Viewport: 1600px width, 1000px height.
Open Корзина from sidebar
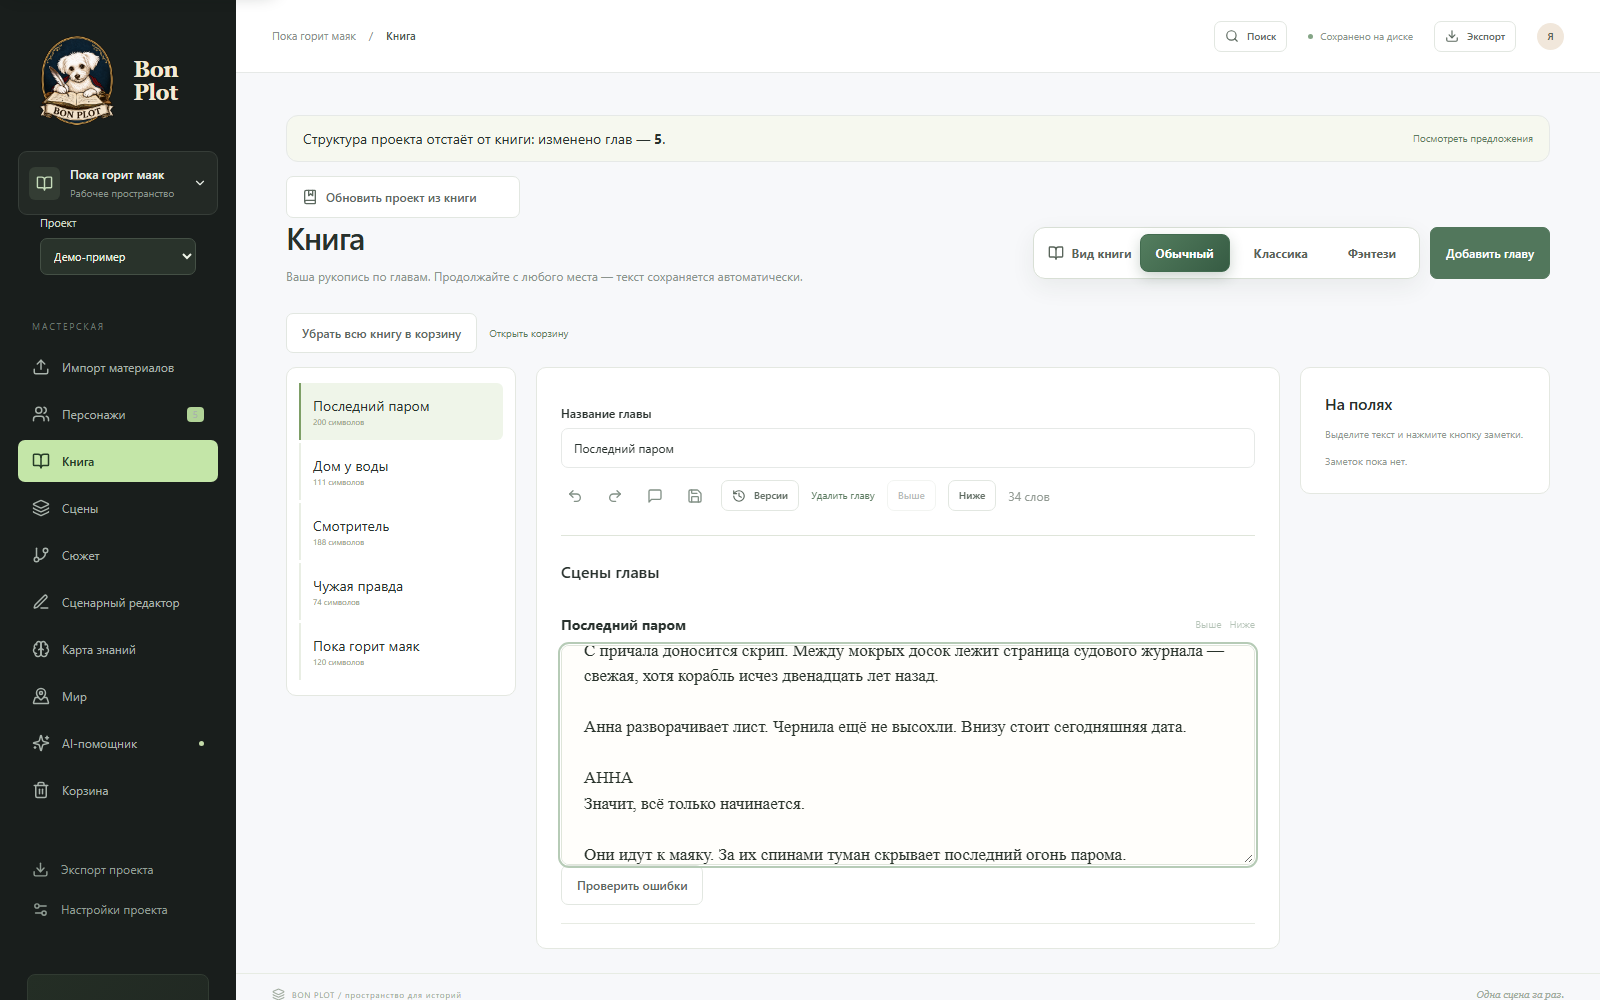[x=118, y=791]
